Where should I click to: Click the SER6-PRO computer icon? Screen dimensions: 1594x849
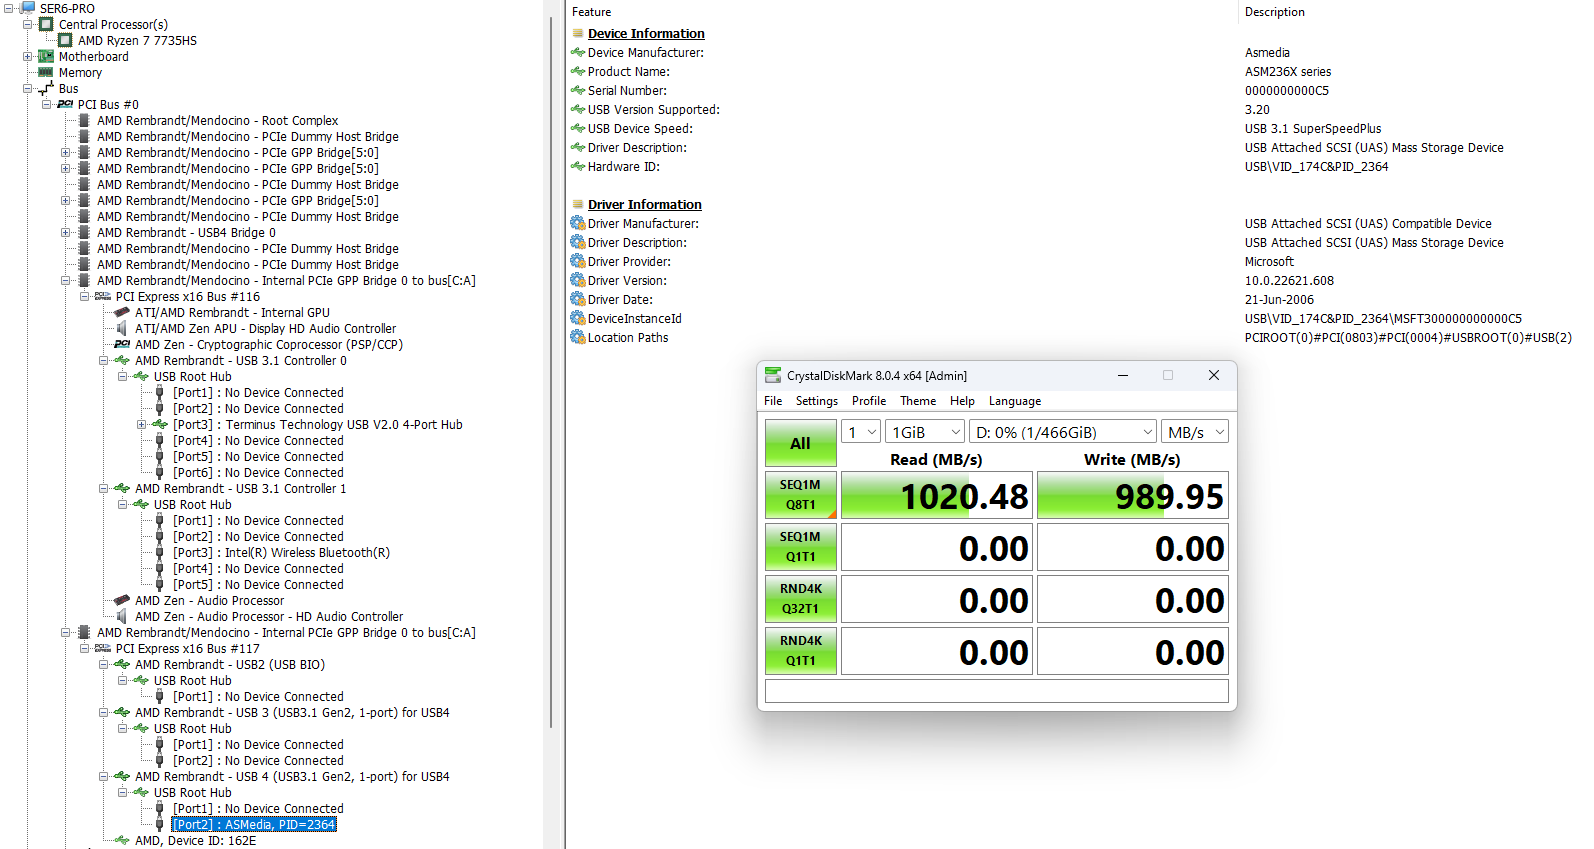[x=28, y=8]
